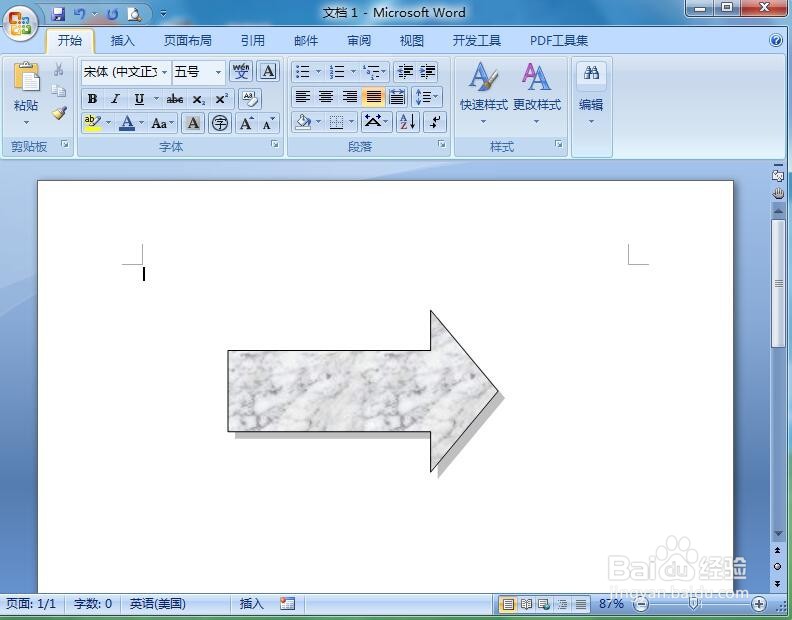Sort text A-Z icon
The height and width of the screenshot is (620, 792).
coord(407,122)
